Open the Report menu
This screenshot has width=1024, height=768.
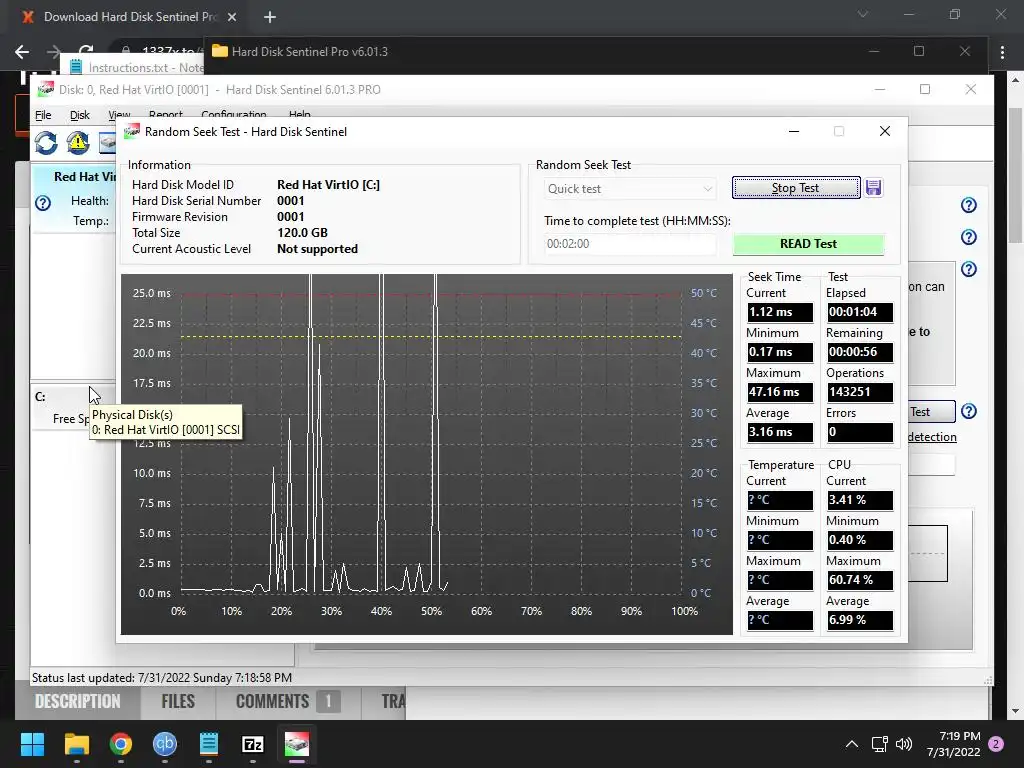[x=165, y=114]
